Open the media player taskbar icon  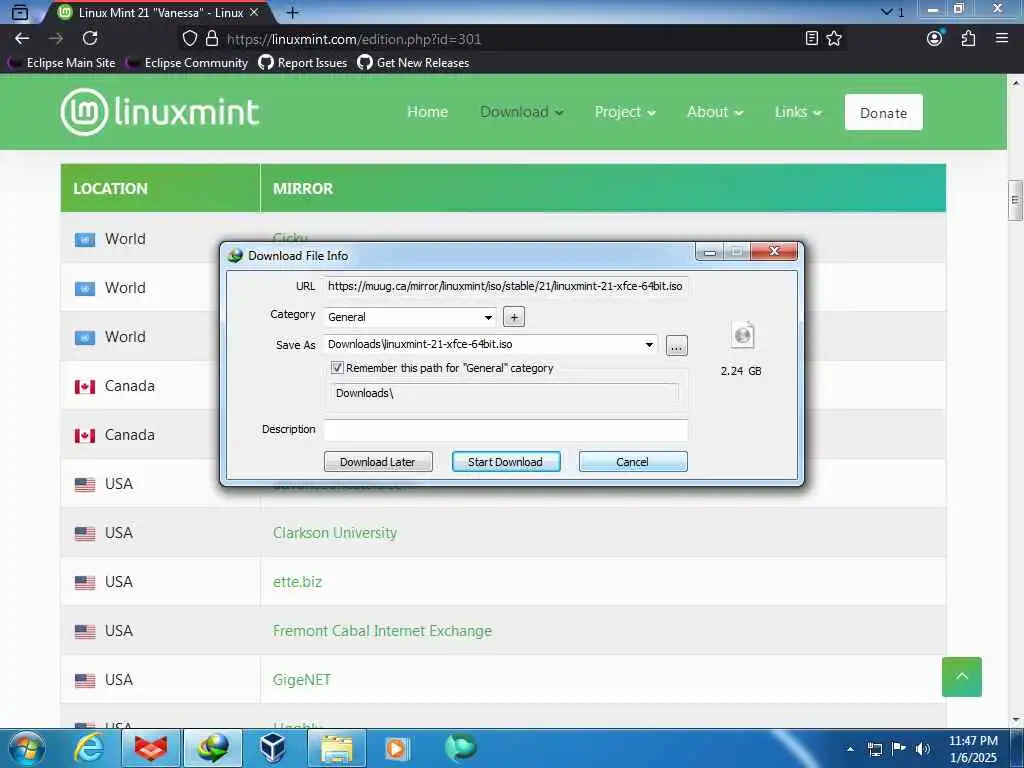tap(397, 748)
